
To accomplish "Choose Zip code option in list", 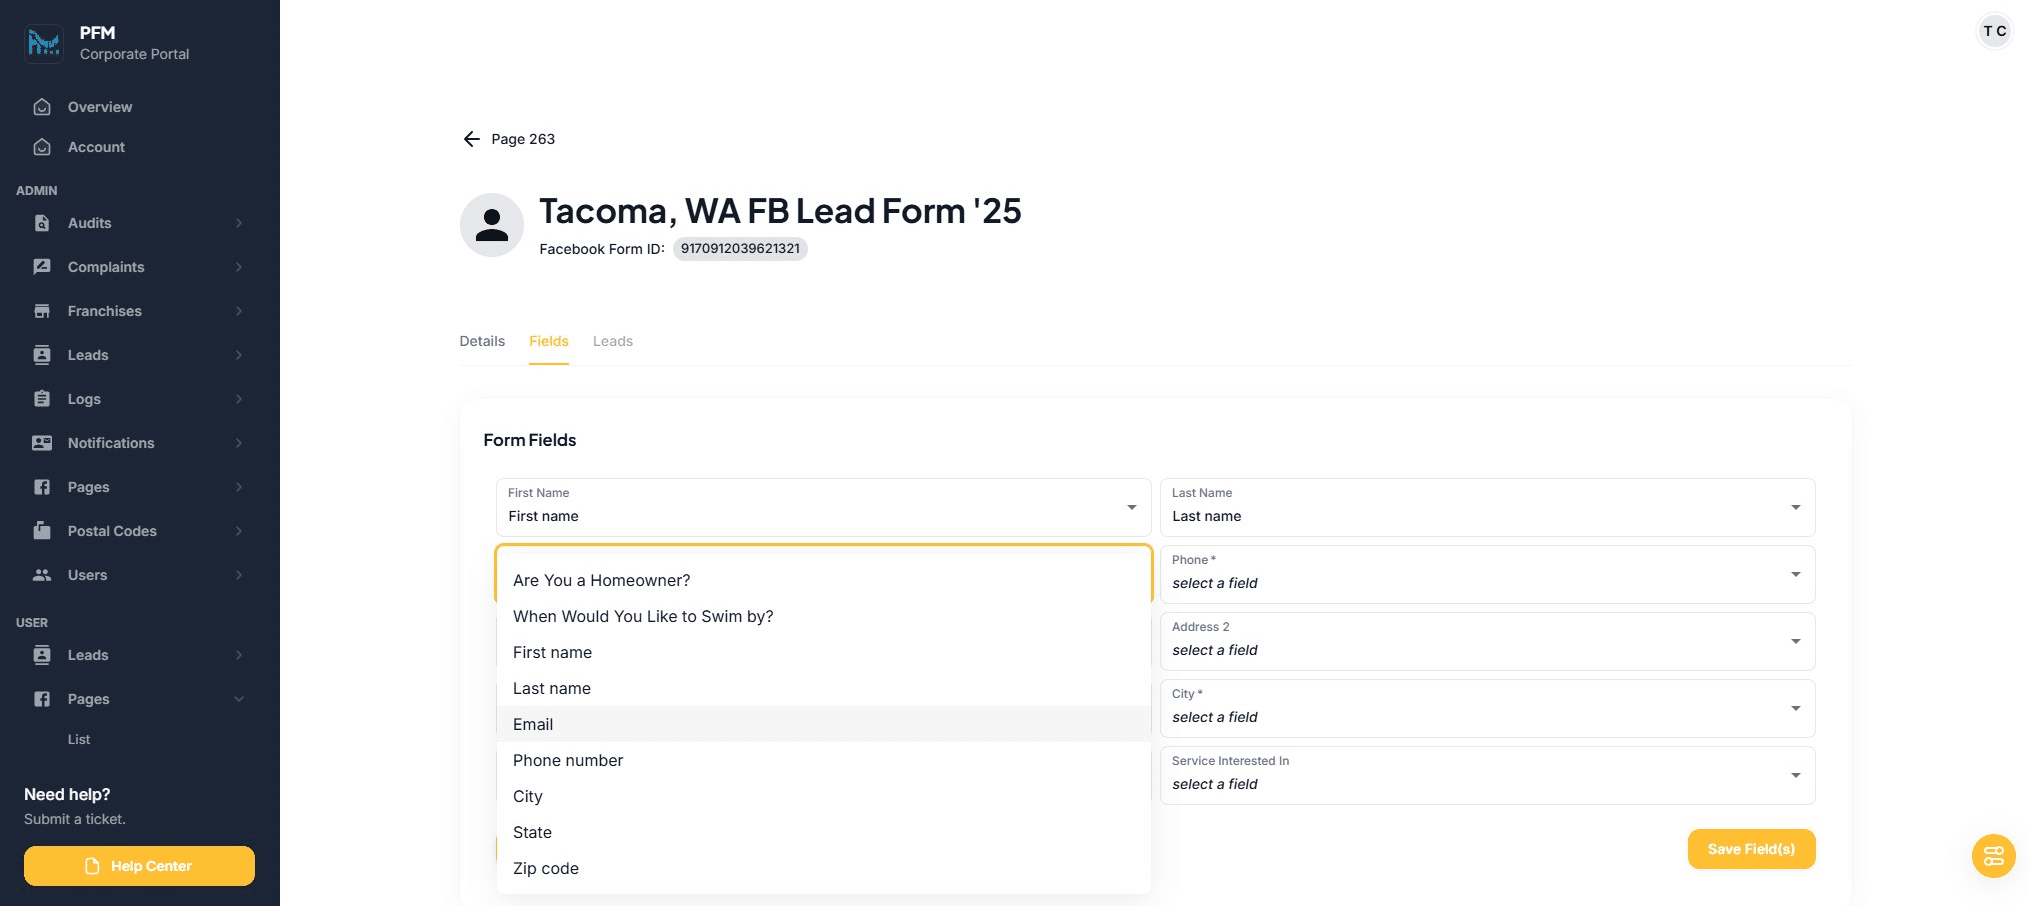I will tap(546, 868).
